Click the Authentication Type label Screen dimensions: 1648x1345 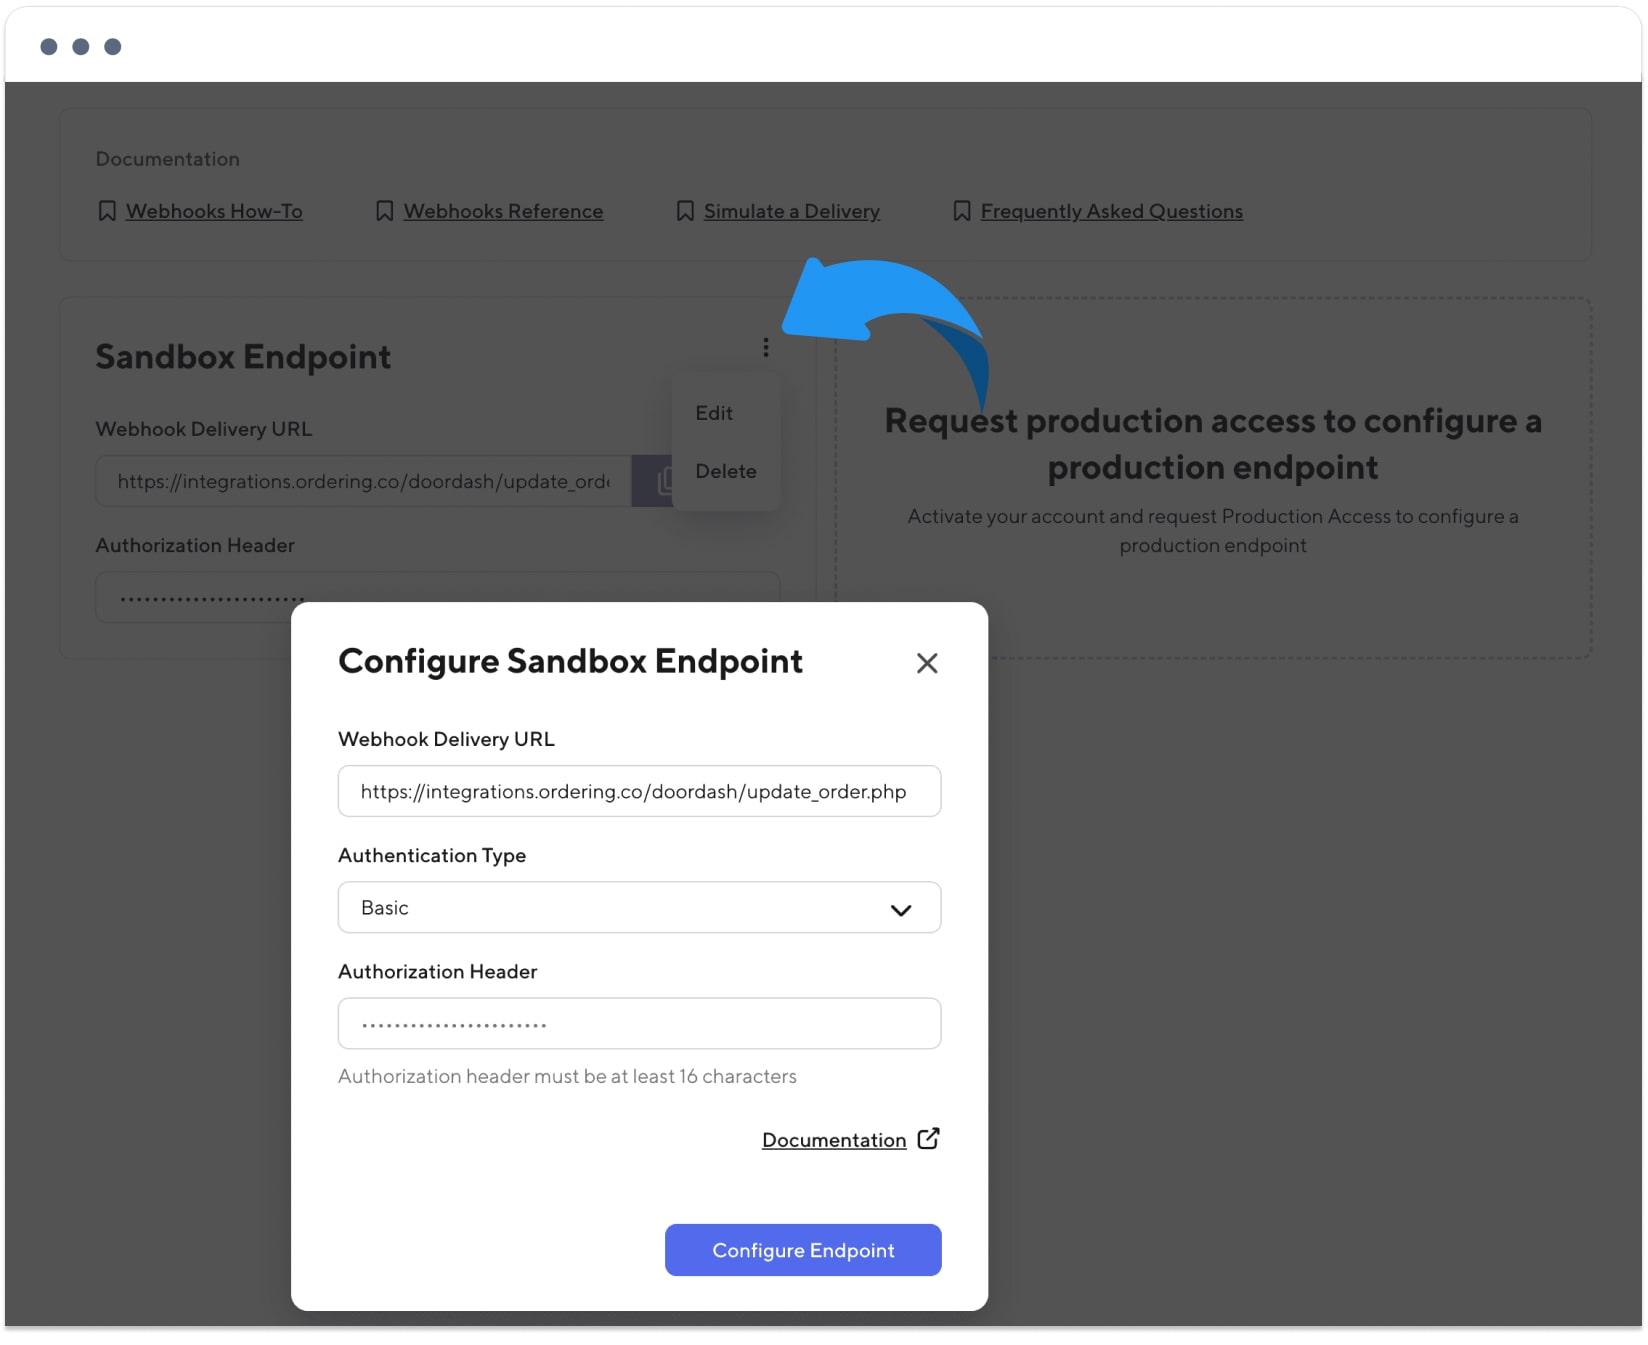432,855
